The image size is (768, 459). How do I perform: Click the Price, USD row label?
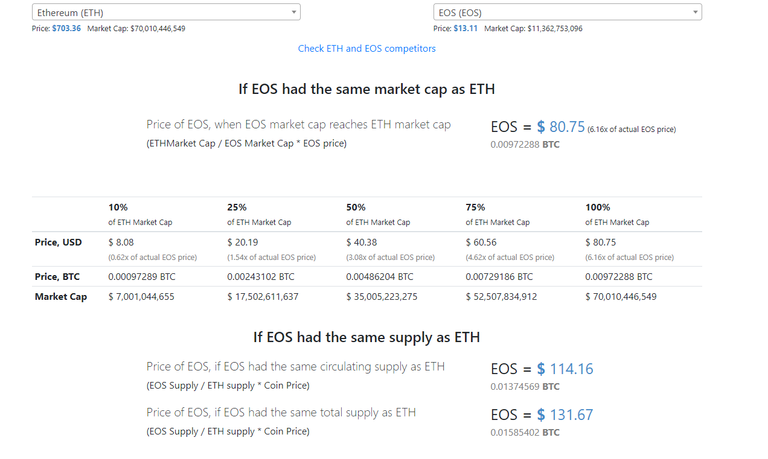click(x=58, y=242)
